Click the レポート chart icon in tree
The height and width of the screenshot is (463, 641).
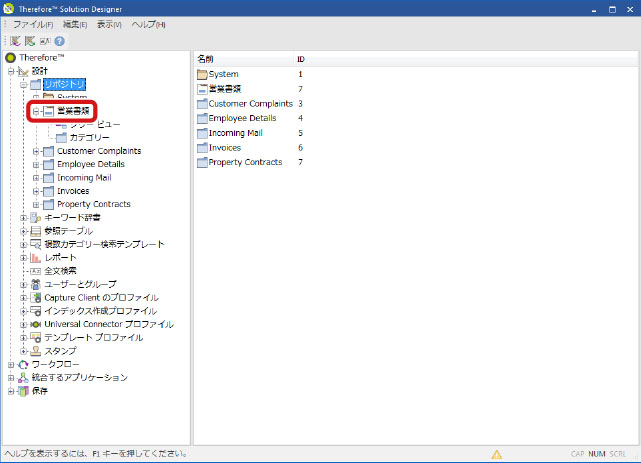pyautogui.click(x=36, y=257)
